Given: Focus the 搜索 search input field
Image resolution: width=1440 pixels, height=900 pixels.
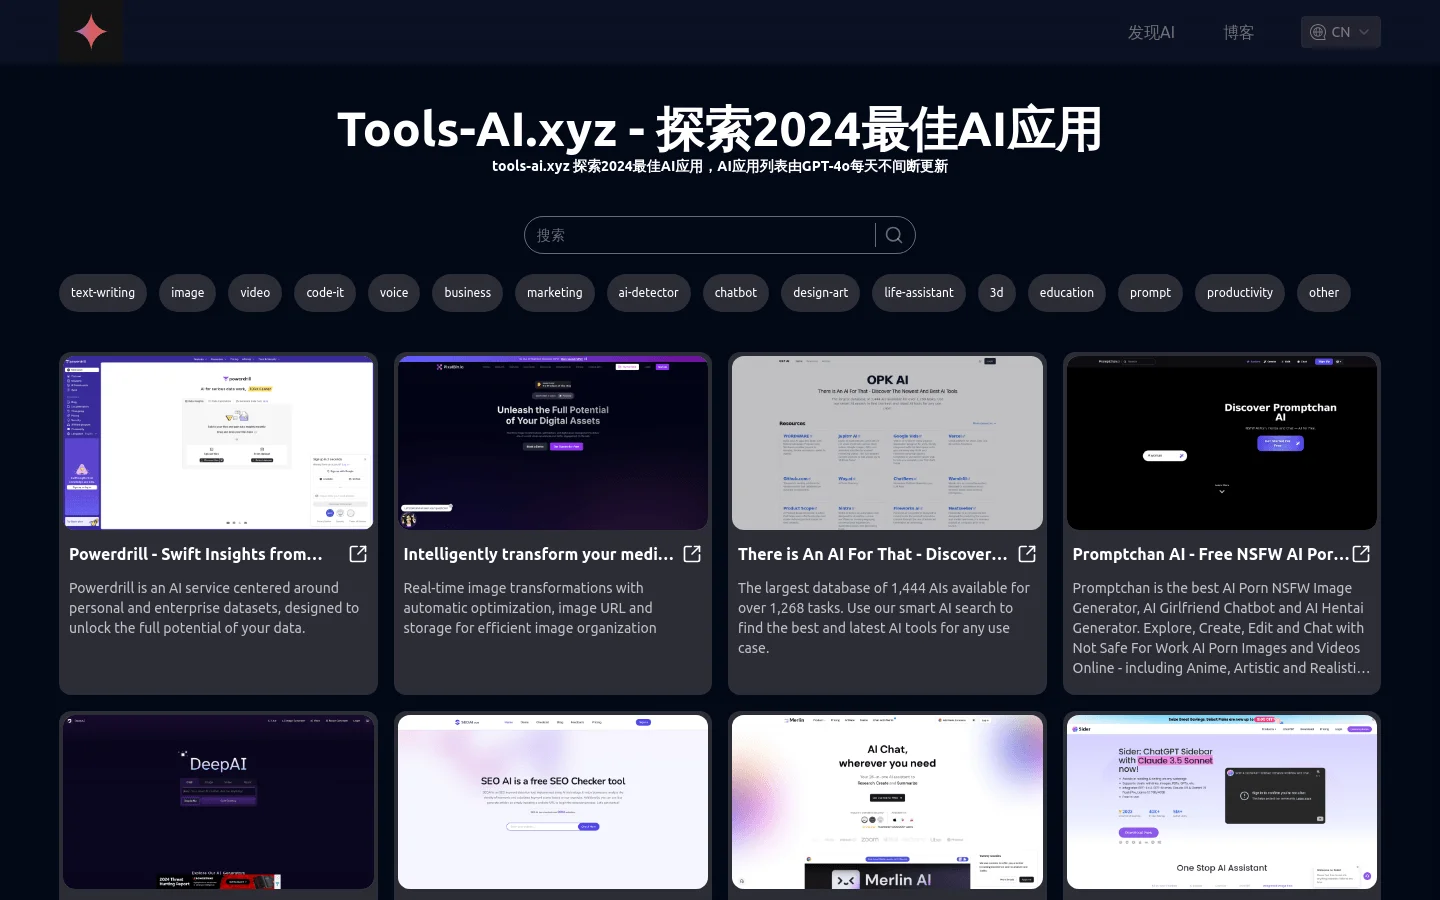Looking at the screenshot, I should click(700, 235).
